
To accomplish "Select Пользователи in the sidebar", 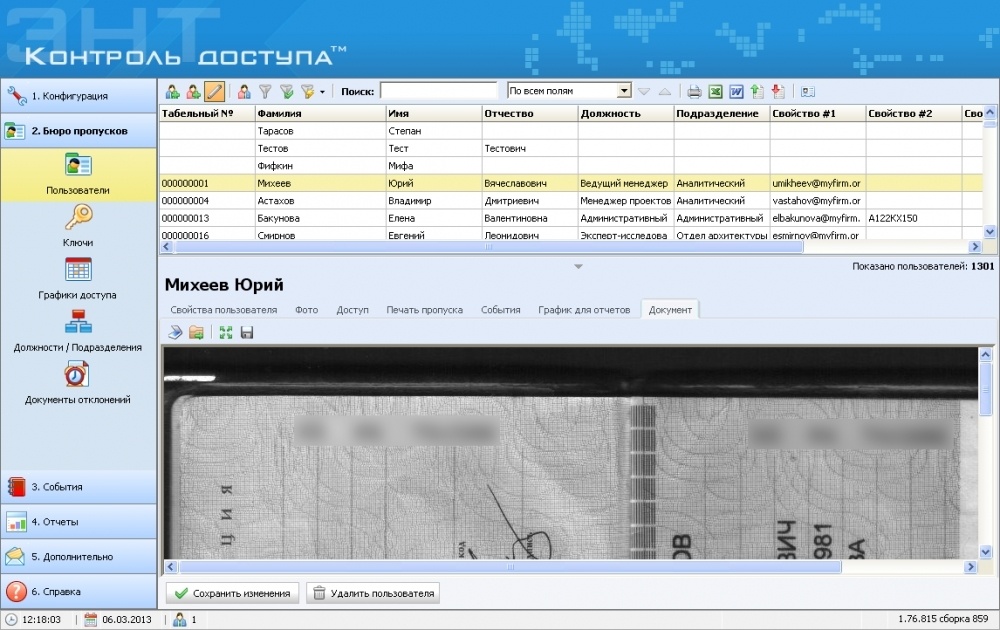I will tap(78, 173).
